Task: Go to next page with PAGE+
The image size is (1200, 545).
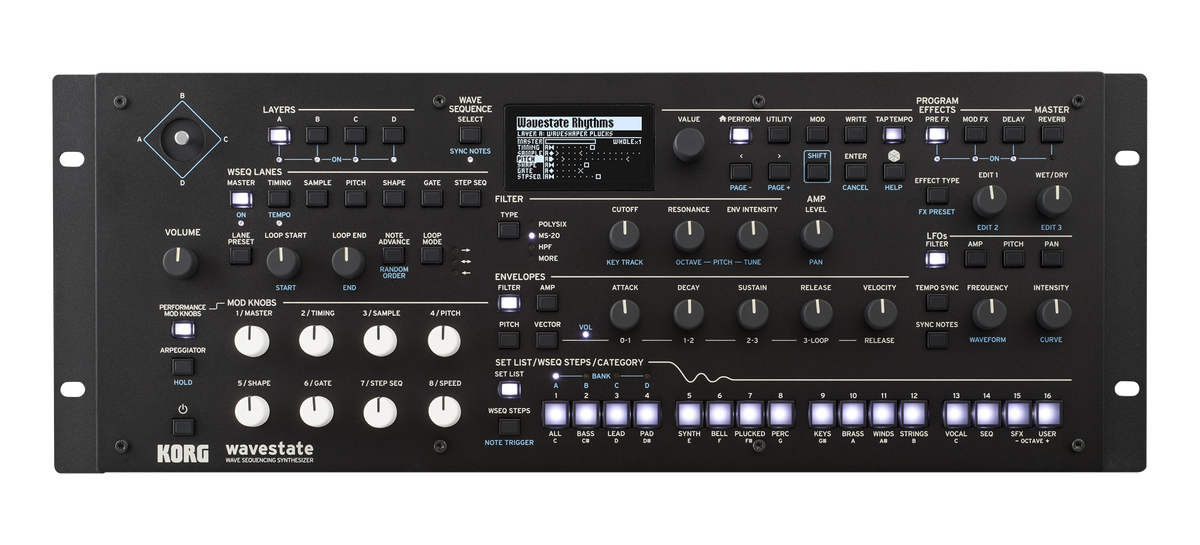Action: point(778,172)
